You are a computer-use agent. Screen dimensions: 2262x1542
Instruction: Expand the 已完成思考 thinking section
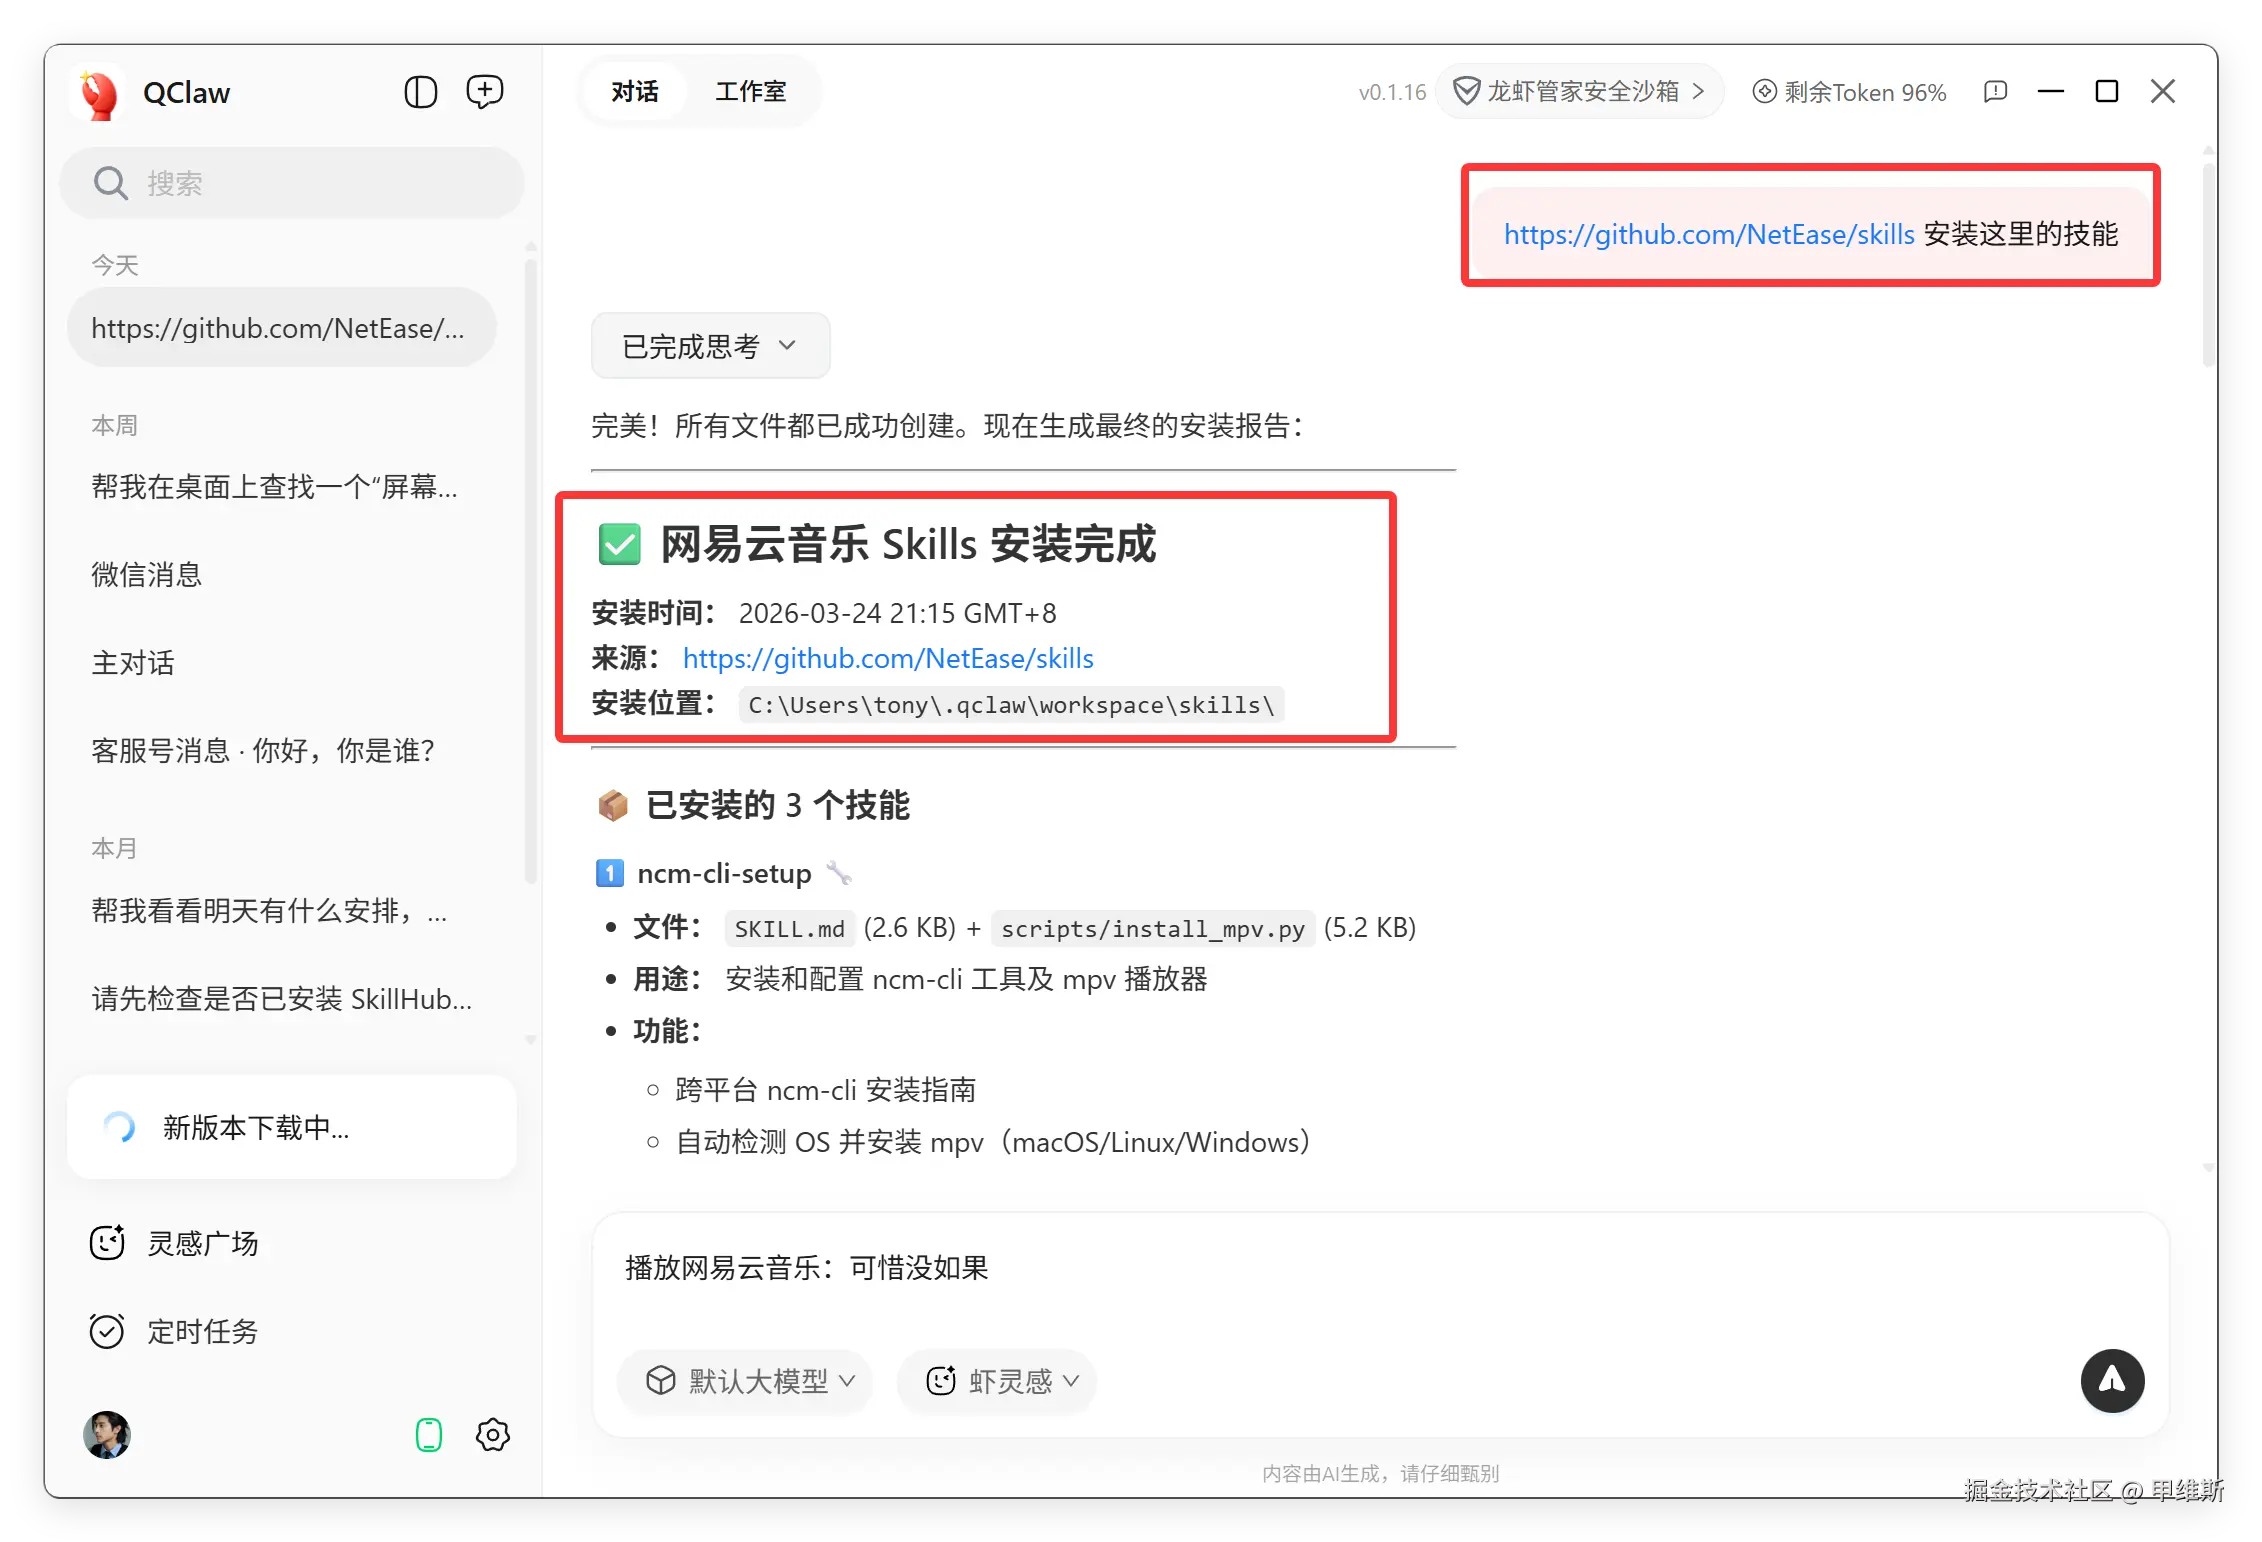[x=710, y=346]
